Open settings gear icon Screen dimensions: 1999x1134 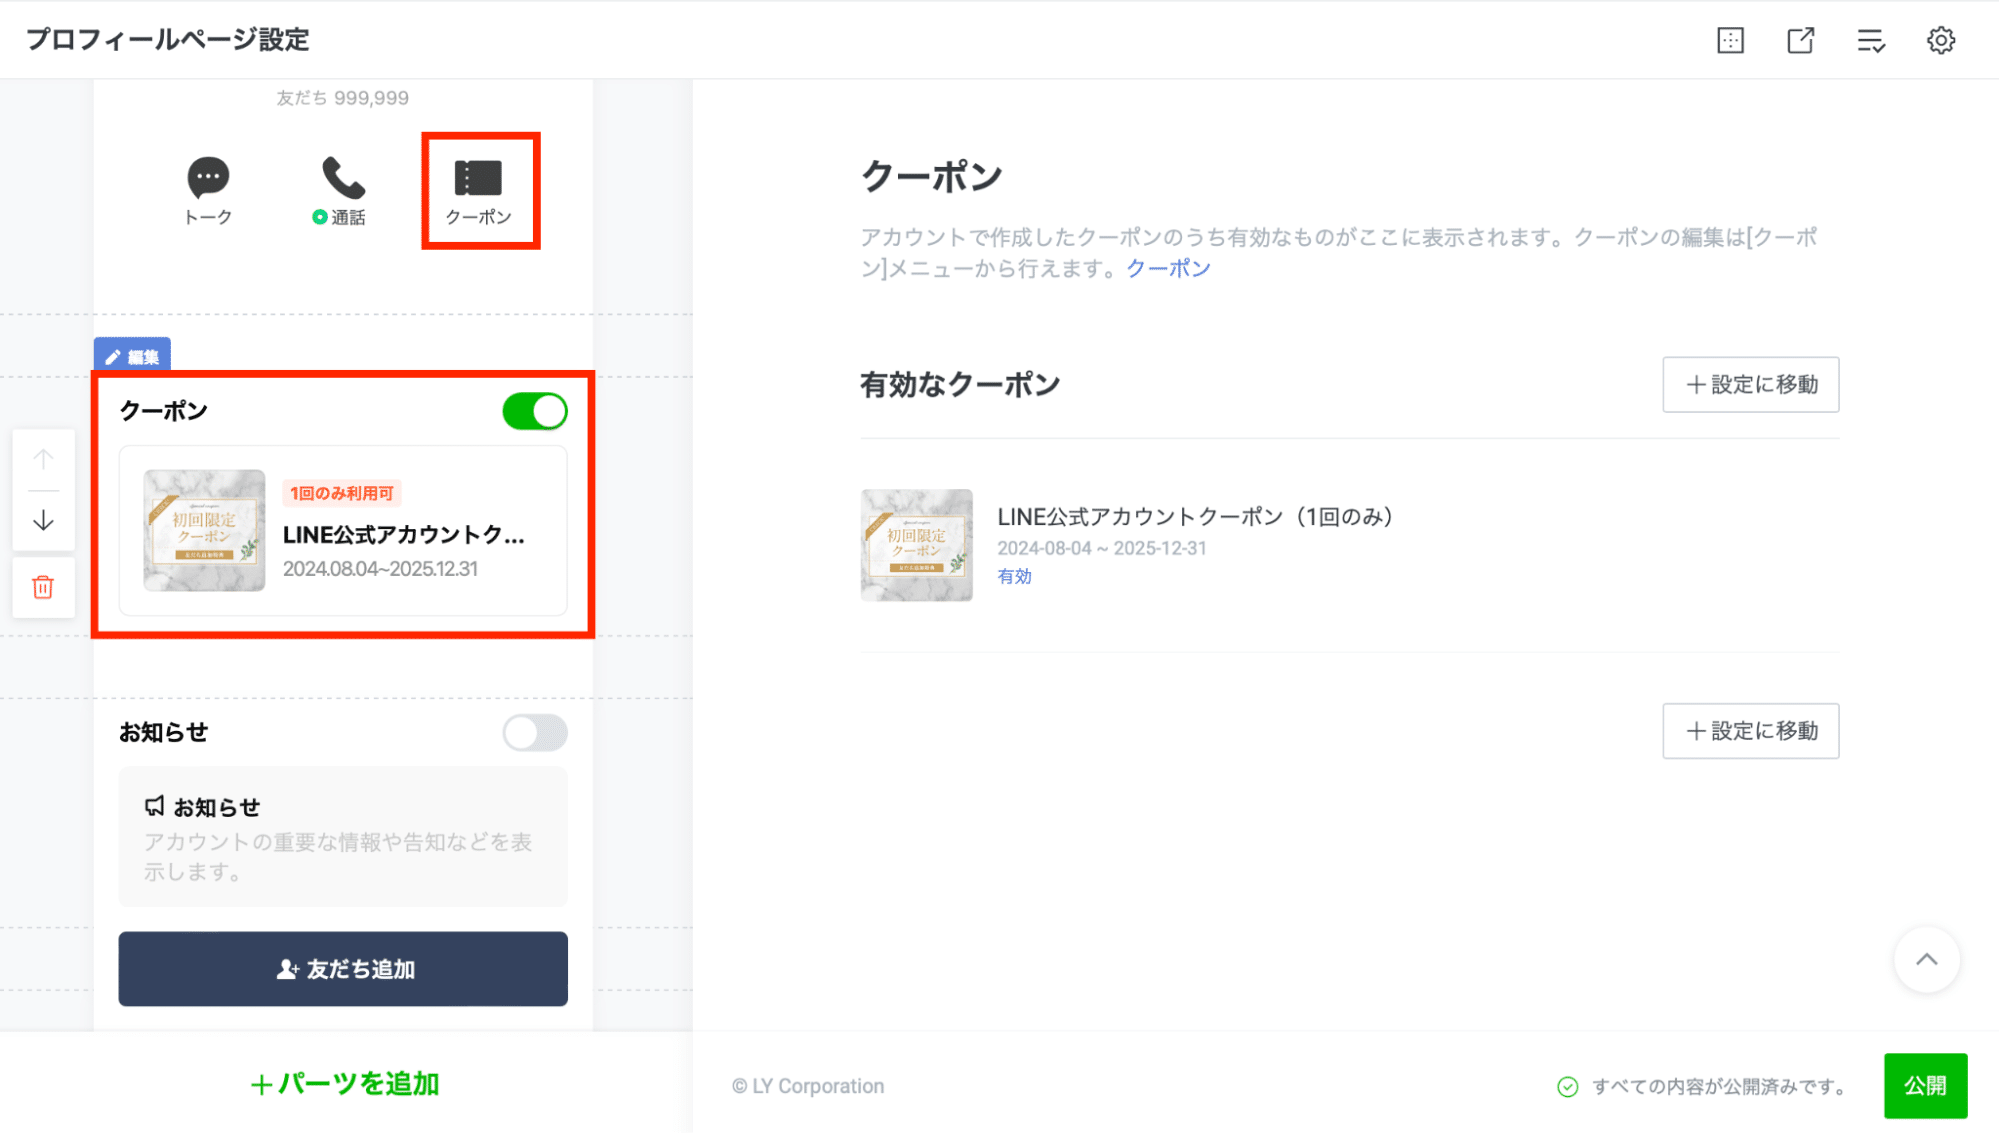click(x=1941, y=40)
